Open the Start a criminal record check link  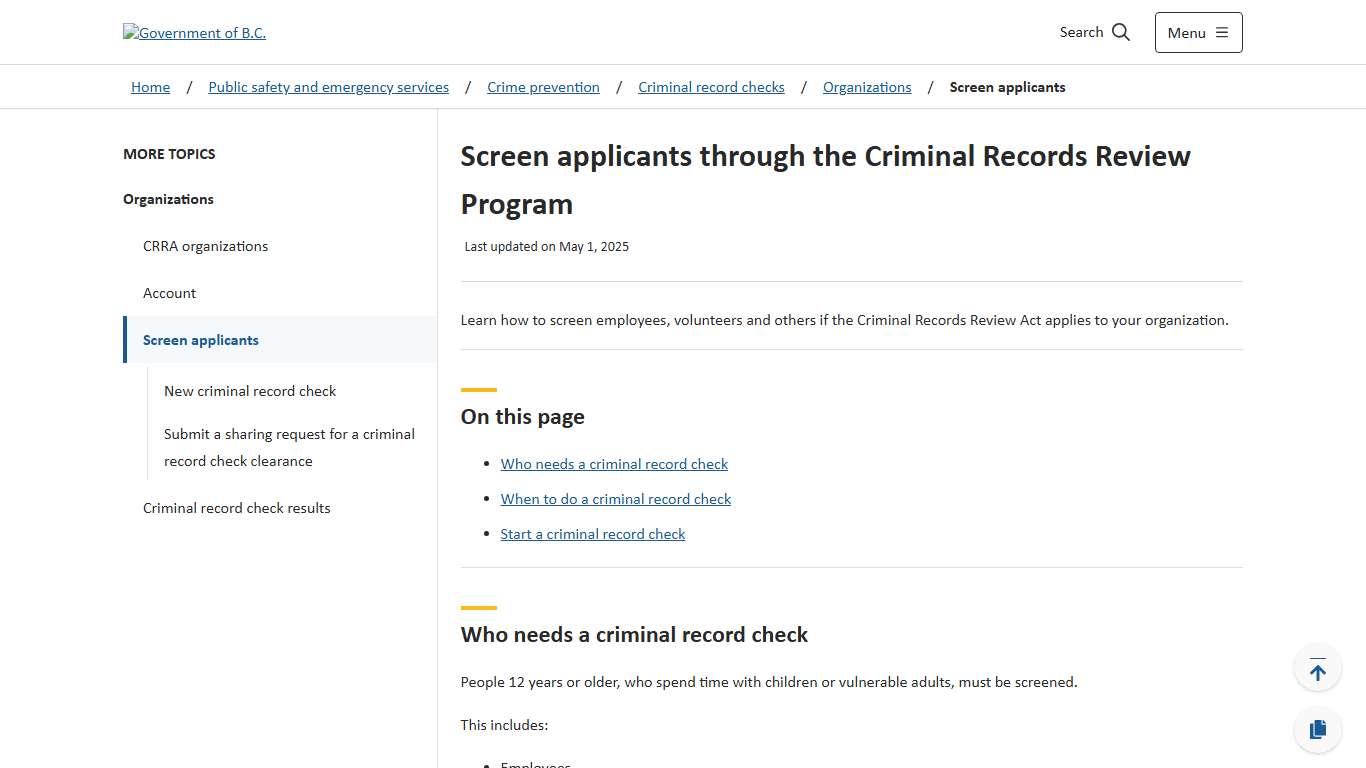[x=592, y=533]
